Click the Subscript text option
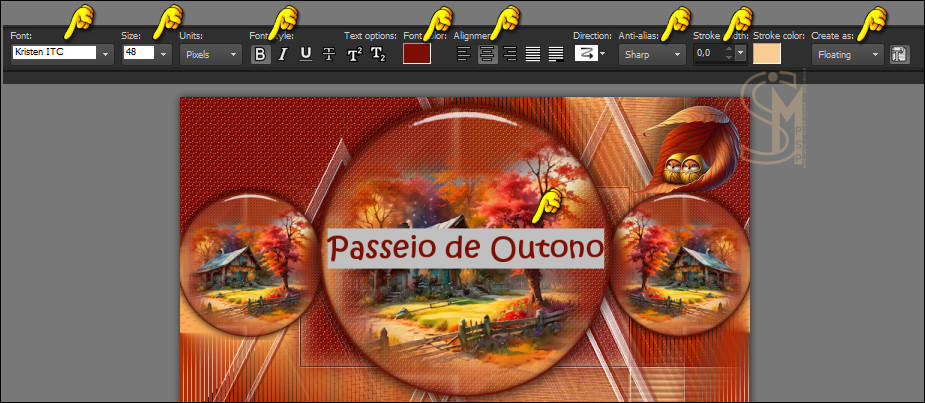This screenshot has height=403, width=925. [378, 54]
